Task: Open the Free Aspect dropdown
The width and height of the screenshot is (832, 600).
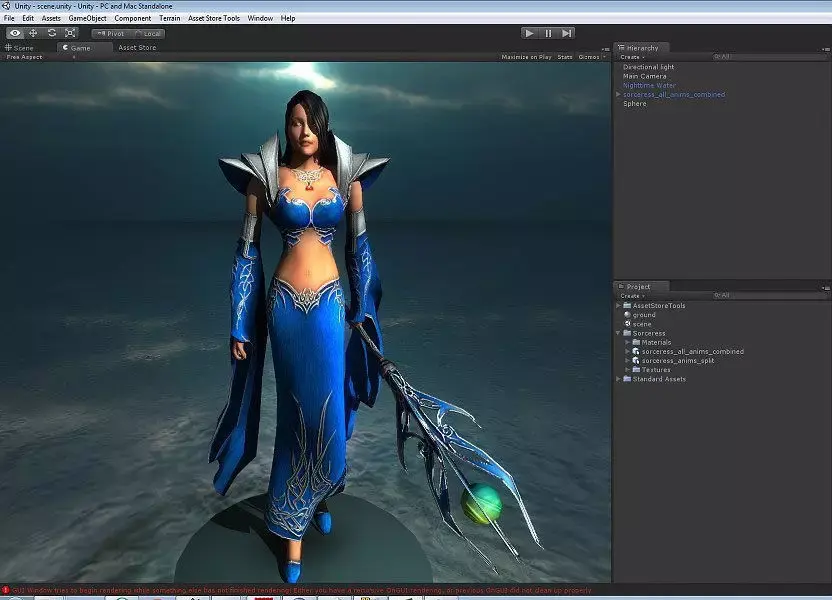Action: coord(40,57)
